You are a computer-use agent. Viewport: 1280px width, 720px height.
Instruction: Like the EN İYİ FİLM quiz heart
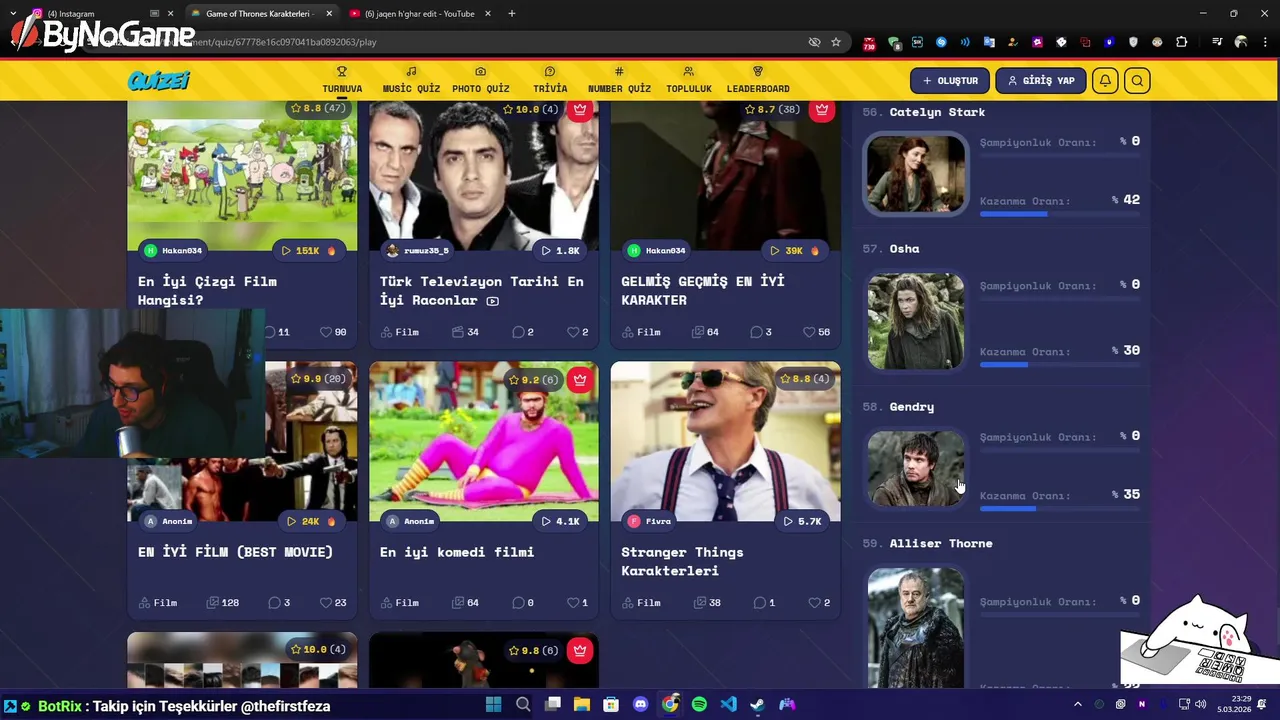(x=326, y=603)
